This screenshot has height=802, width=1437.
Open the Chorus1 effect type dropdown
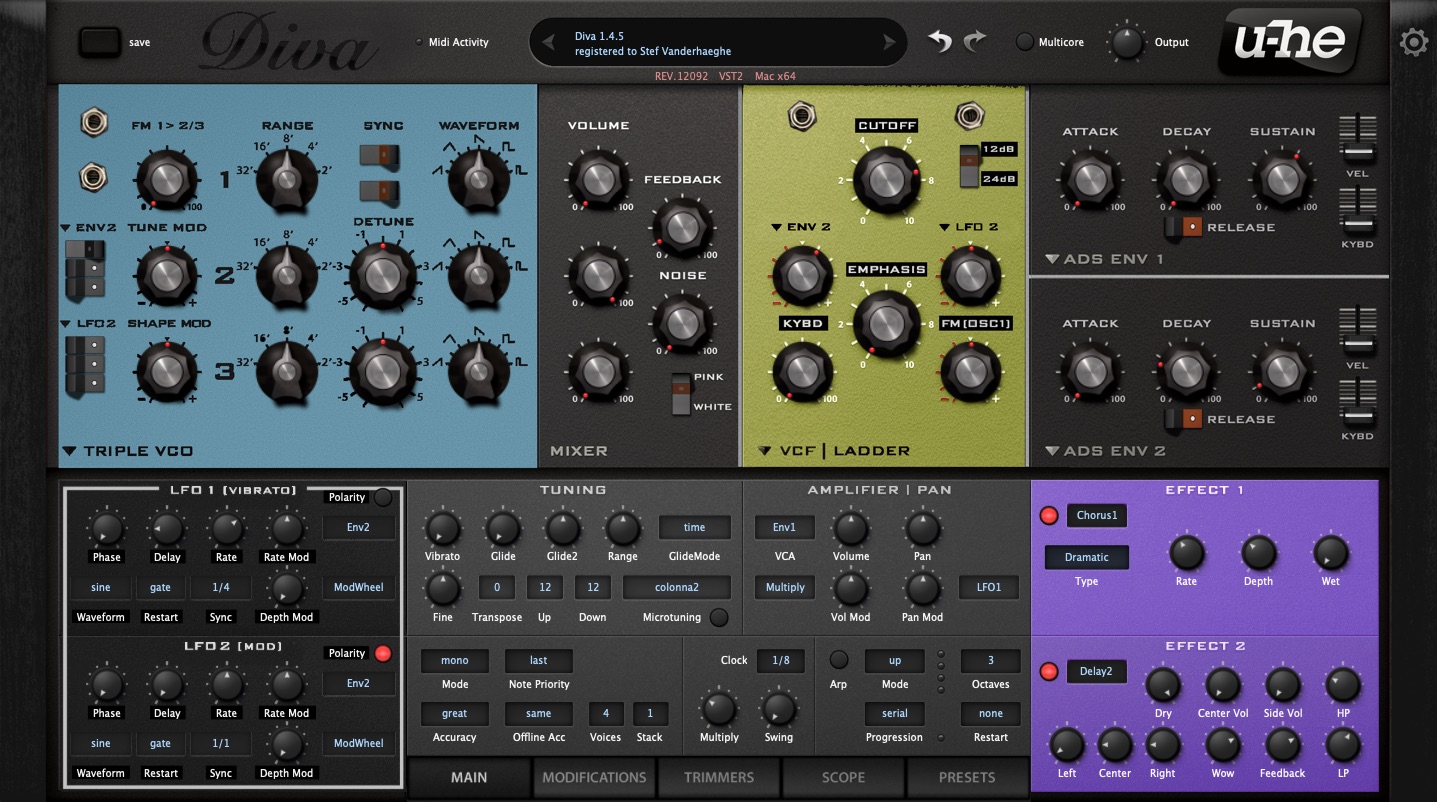coord(1097,516)
